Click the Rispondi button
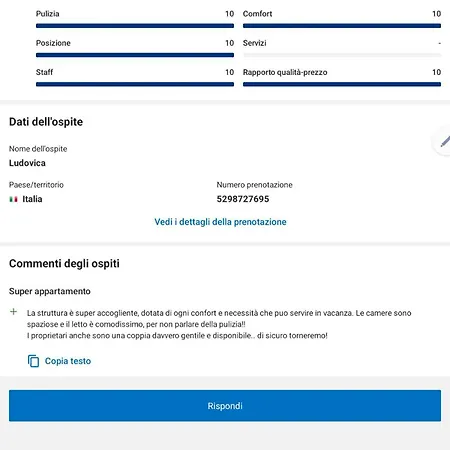This screenshot has height=450, width=450. point(225,406)
